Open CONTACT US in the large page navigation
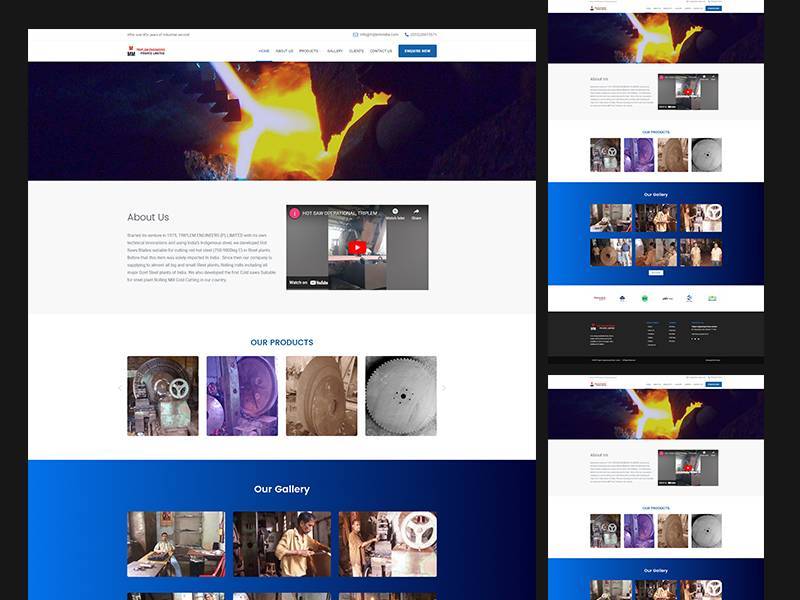 pyautogui.click(x=381, y=51)
